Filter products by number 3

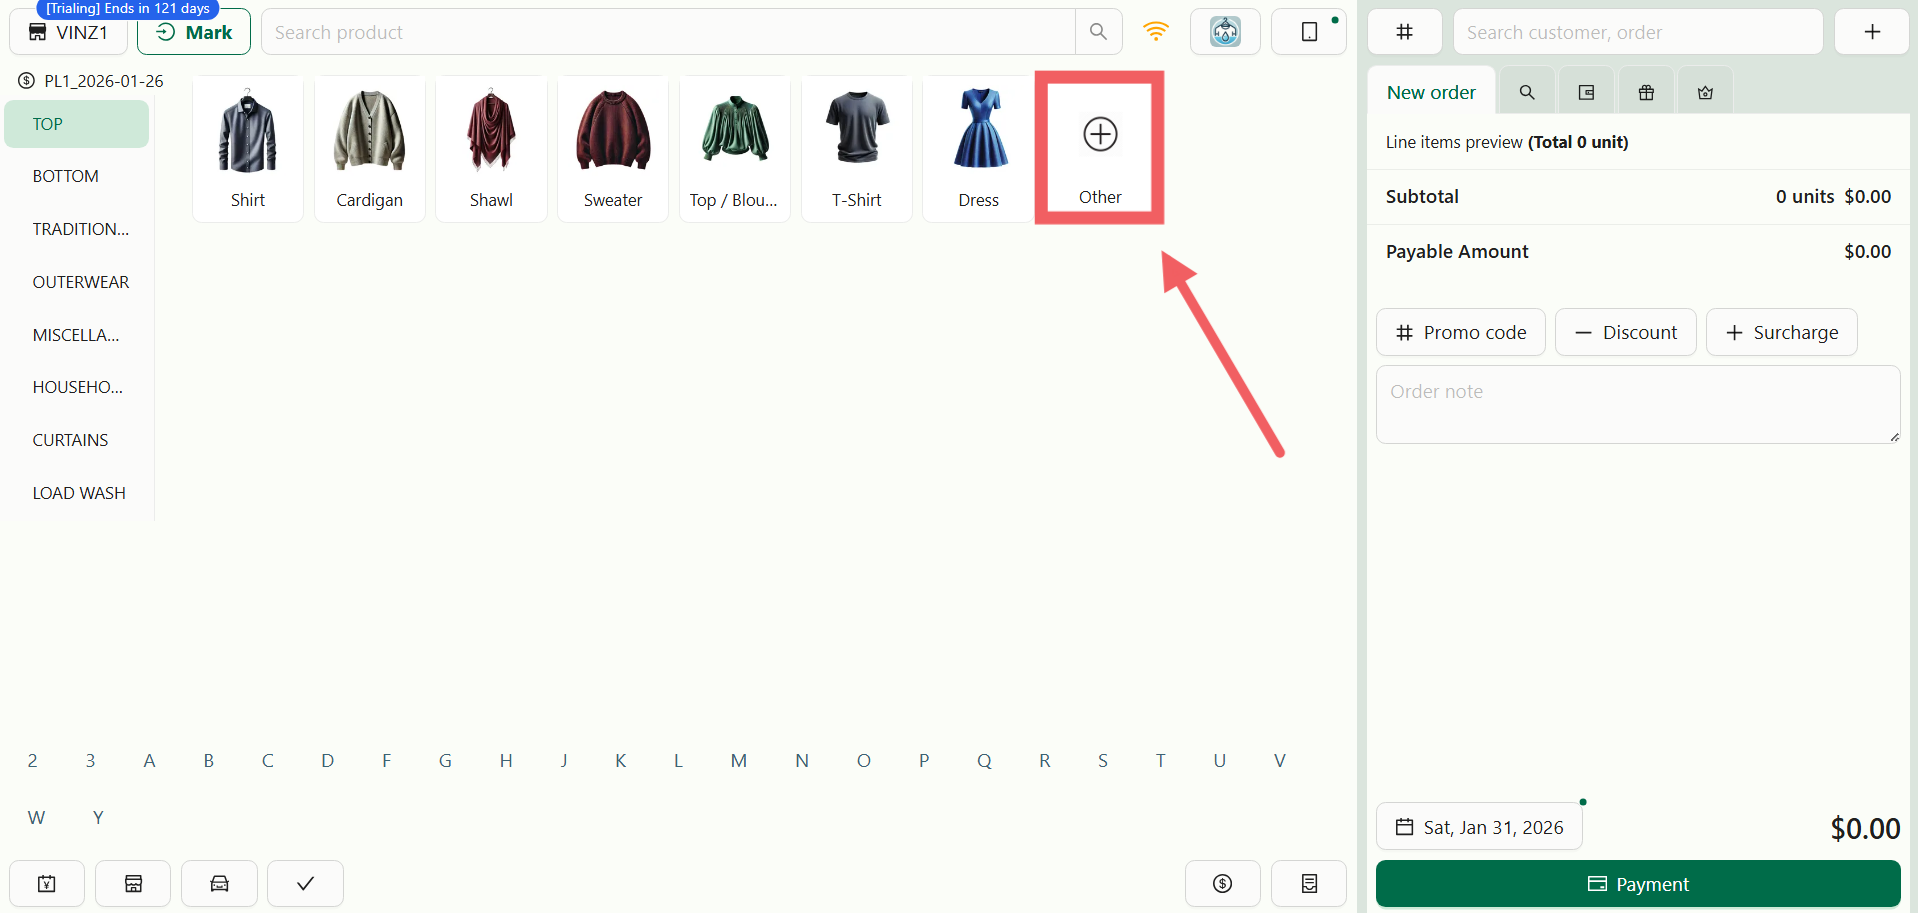(x=90, y=761)
